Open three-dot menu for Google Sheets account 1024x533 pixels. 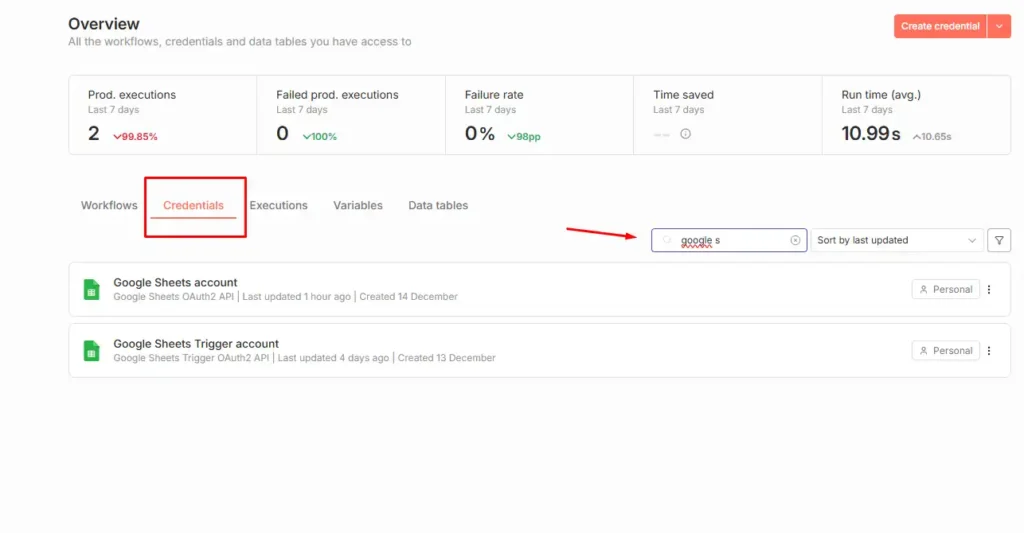point(989,290)
